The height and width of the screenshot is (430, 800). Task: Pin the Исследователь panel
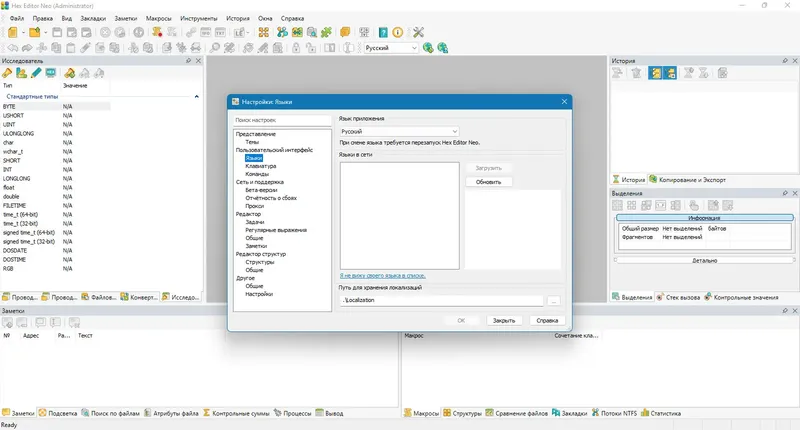click(188, 61)
